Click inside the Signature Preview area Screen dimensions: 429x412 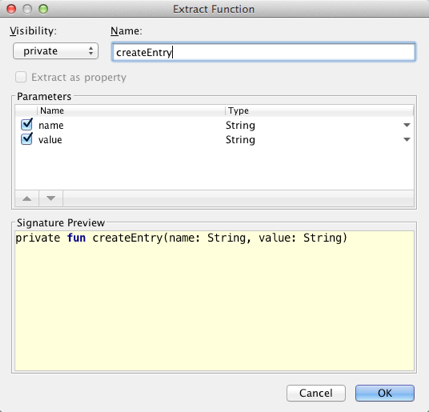click(x=214, y=301)
